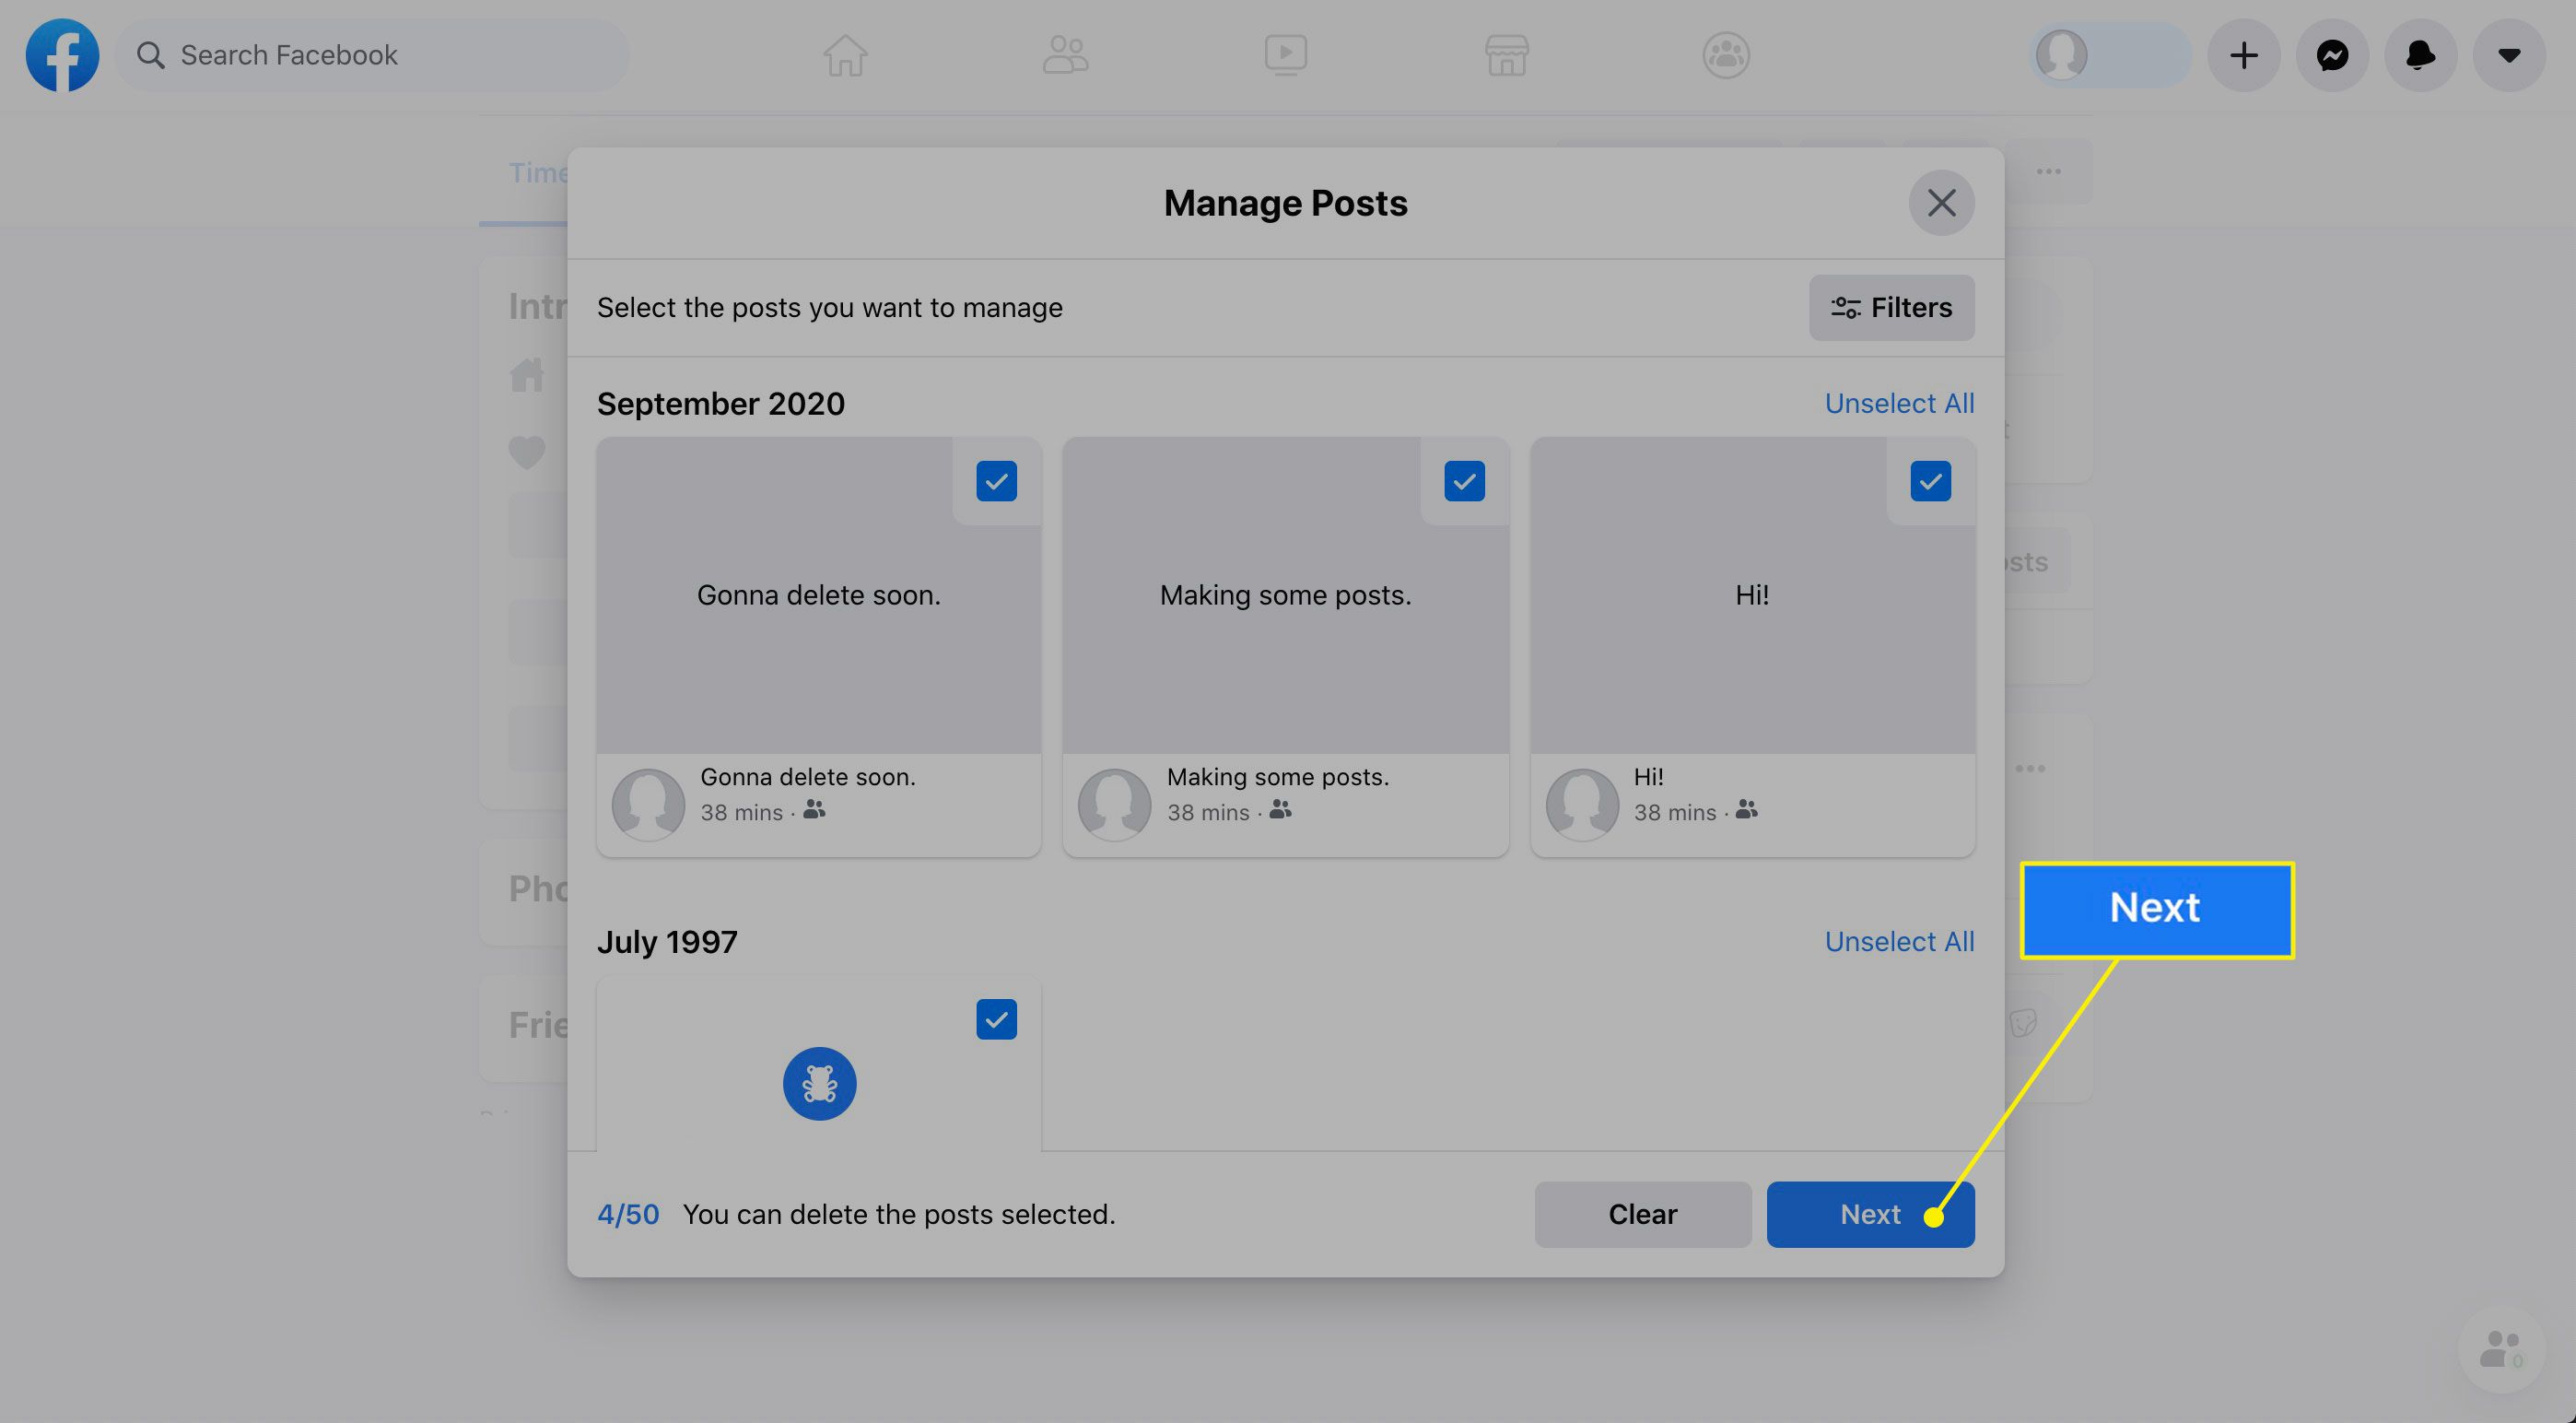Click the Marketplace icon in navigation bar
Image resolution: width=2576 pixels, height=1423 pixels.
point(1503,54)
